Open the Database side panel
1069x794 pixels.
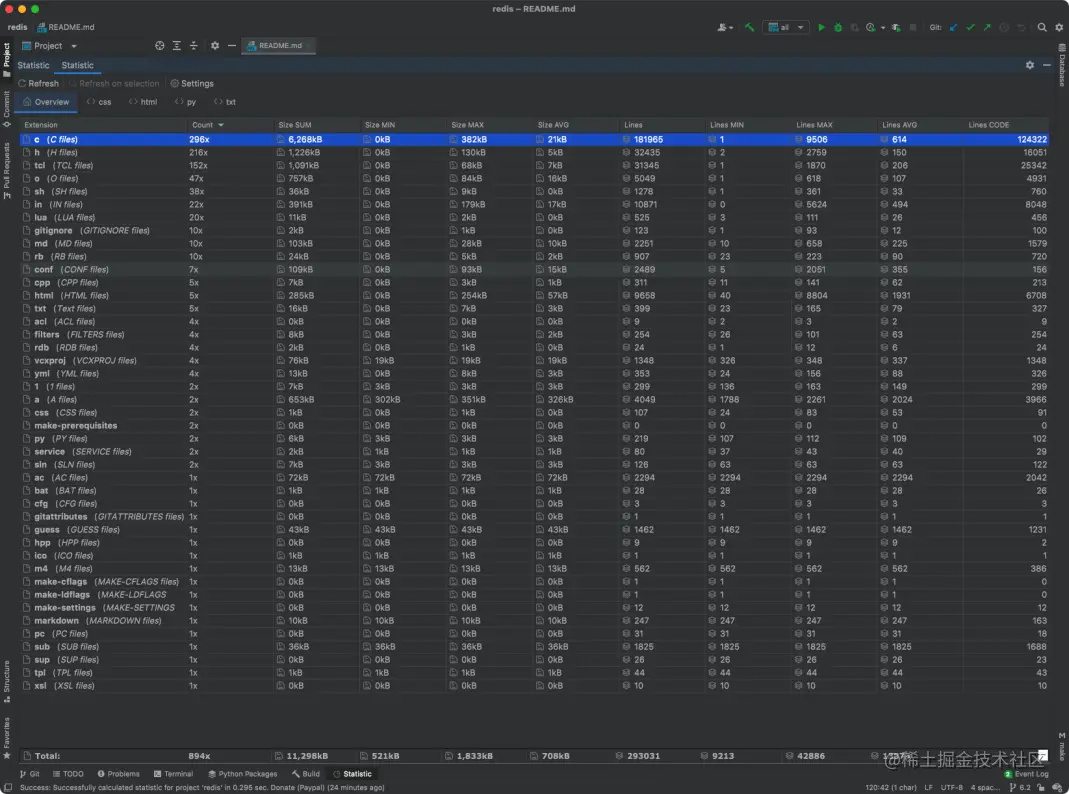coord(1062,66)
